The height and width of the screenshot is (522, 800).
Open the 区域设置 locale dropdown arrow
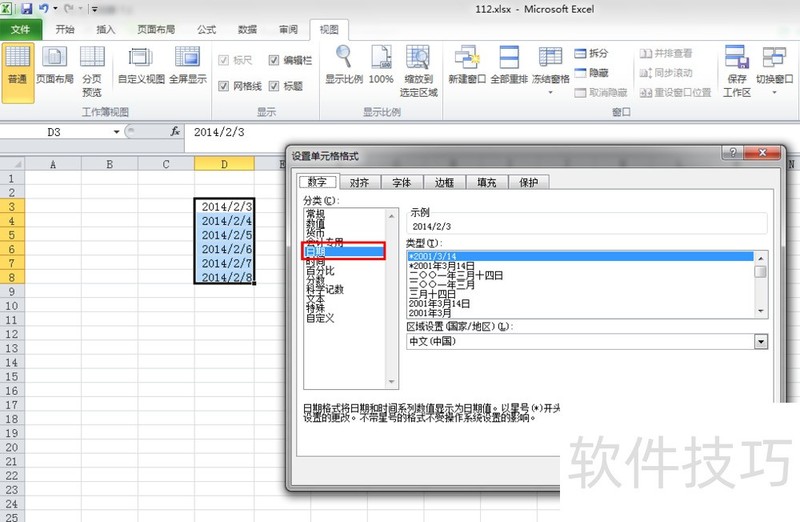coord(761,341)
